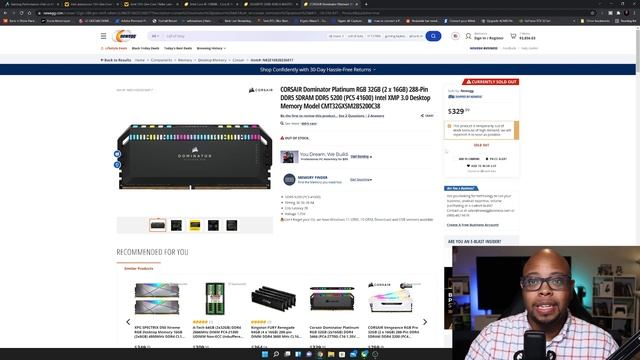This screenshot has height=360, width=640.
Task: Click the Corsair brand logo
Action: 261,90
